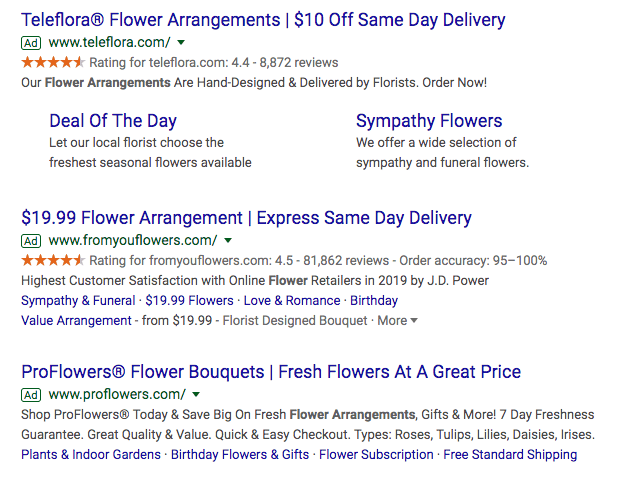
Task: Expand the dropdown arrow next to www.teleflora.com
Action: tap(181, 42)
